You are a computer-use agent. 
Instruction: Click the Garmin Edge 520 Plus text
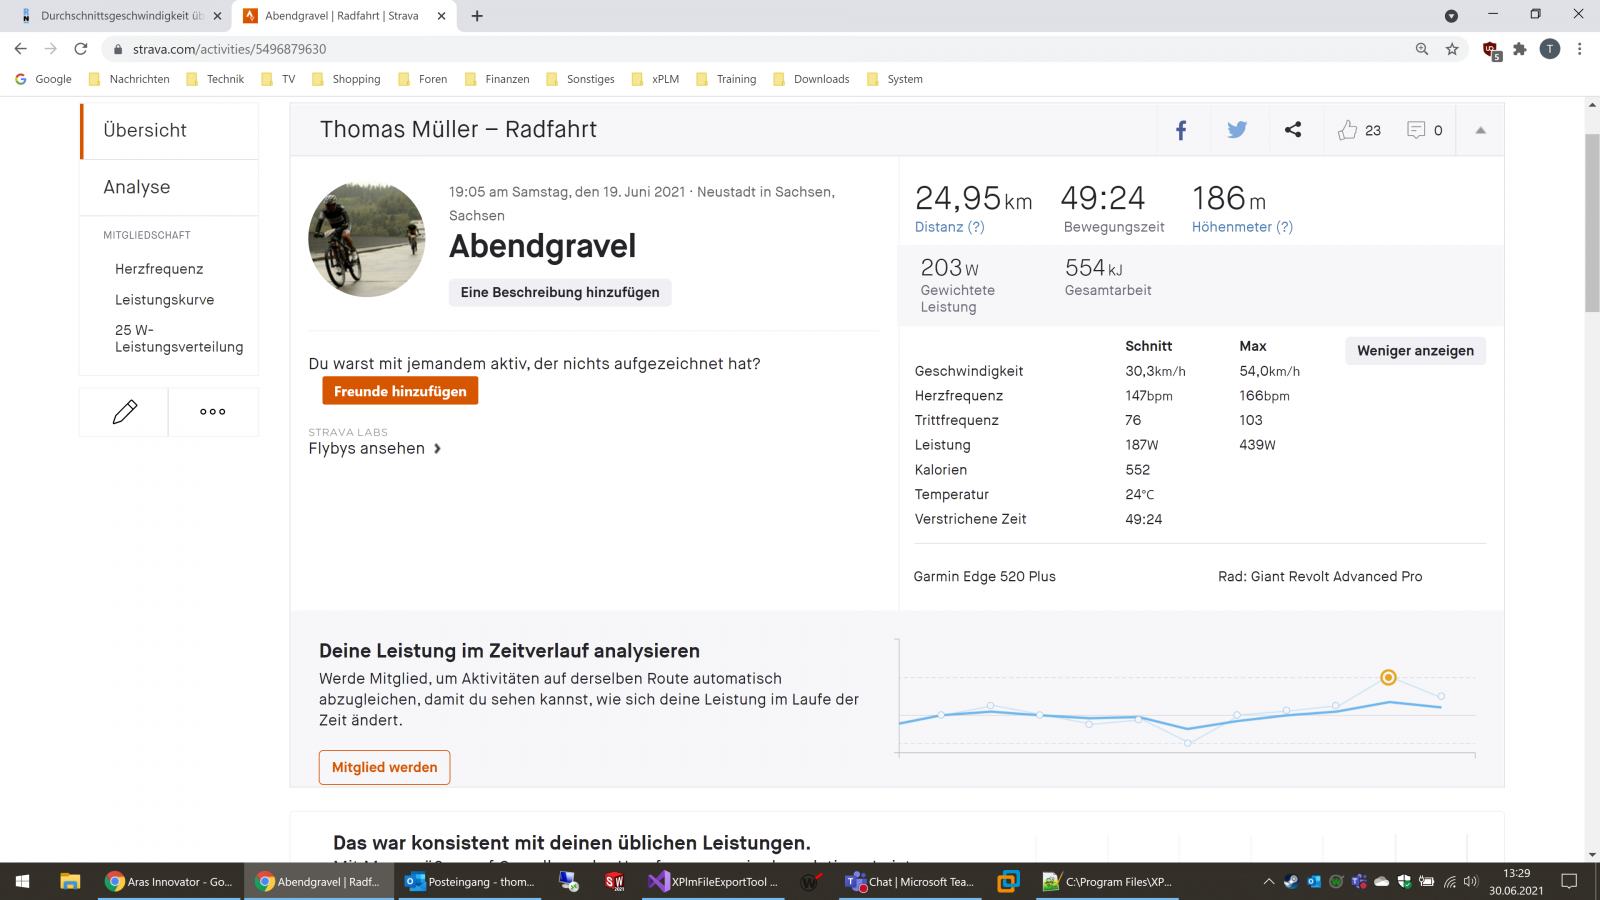[x=985, y=576]
